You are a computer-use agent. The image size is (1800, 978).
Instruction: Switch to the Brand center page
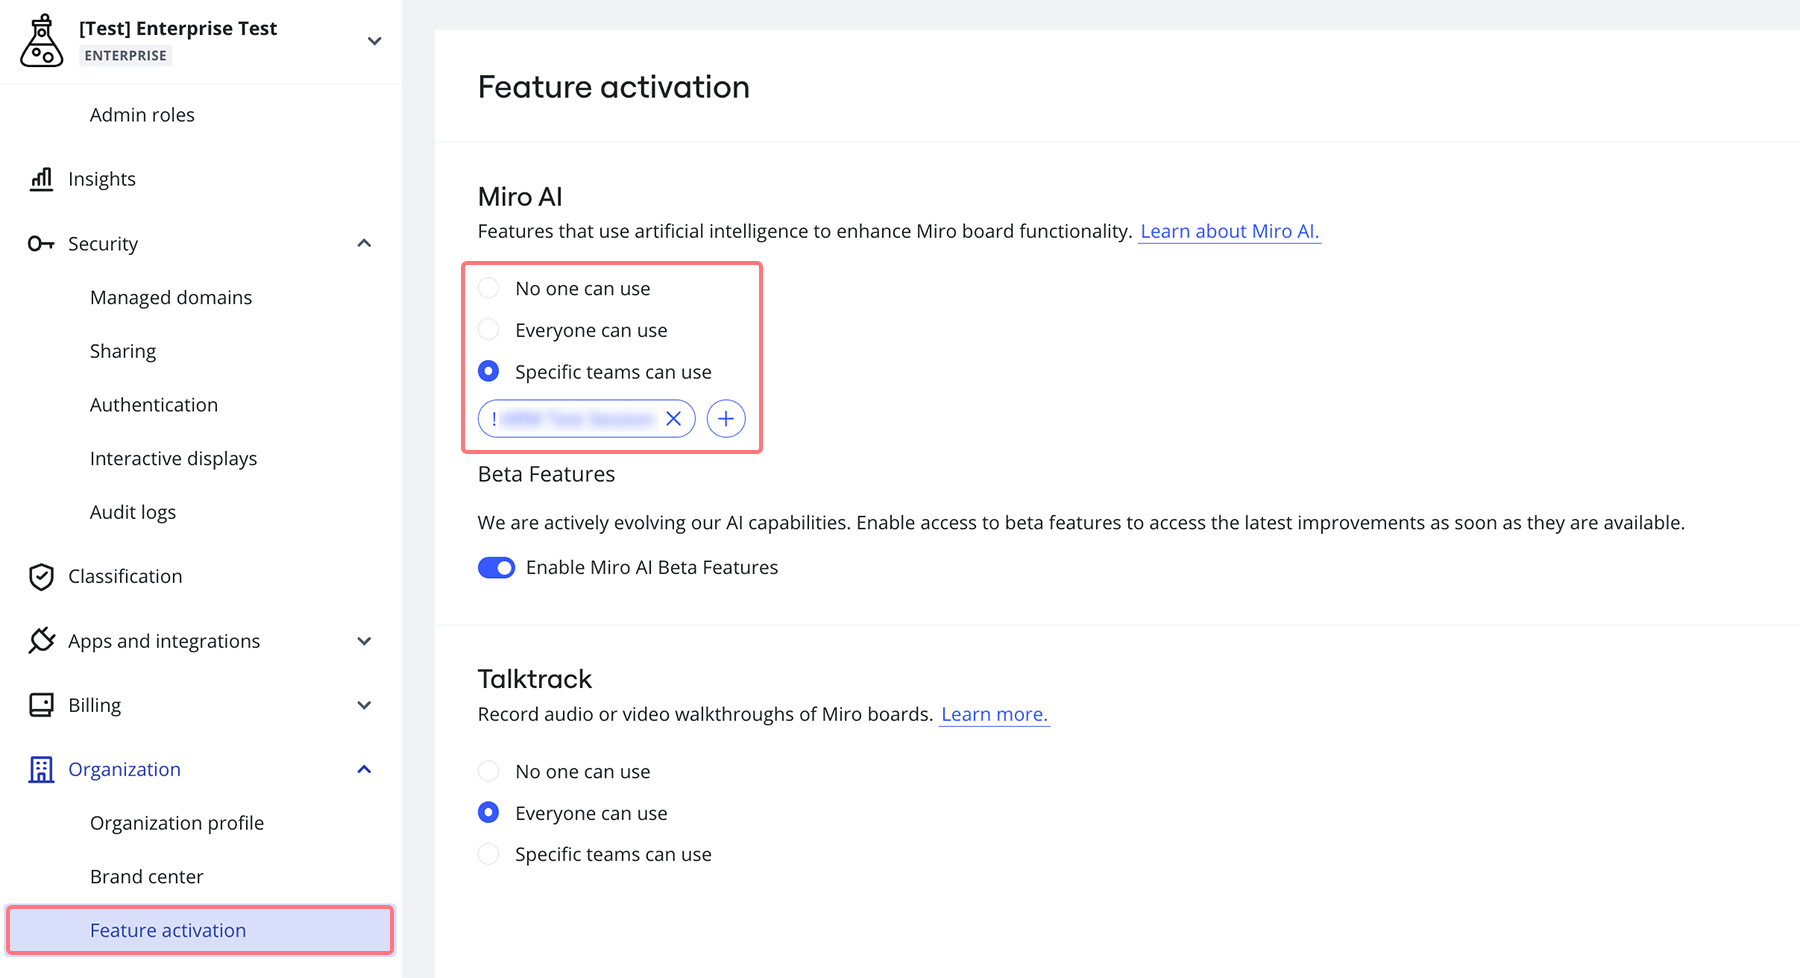click(146, 876)
